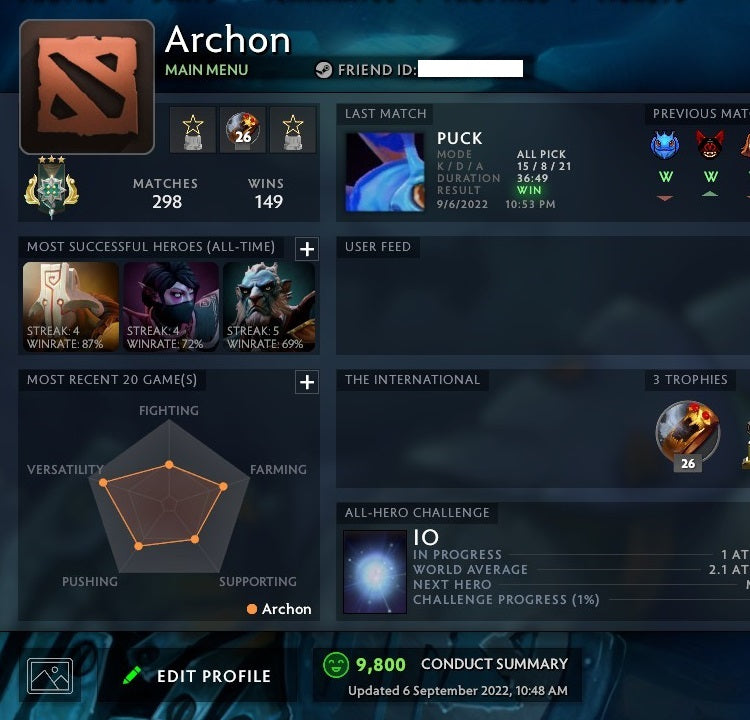Click the level 26 Aegis badge slot

pos(243,130)
